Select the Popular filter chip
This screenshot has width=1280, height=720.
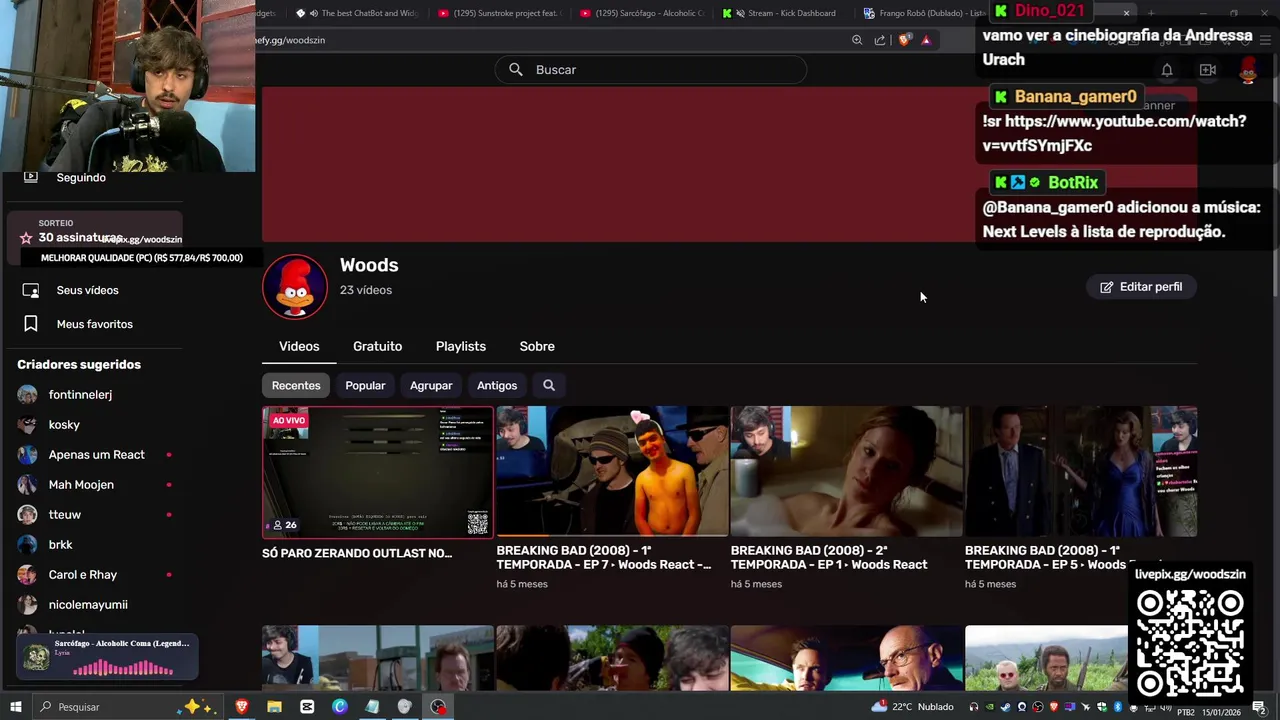pyautogui.click(x=365, y=385)
